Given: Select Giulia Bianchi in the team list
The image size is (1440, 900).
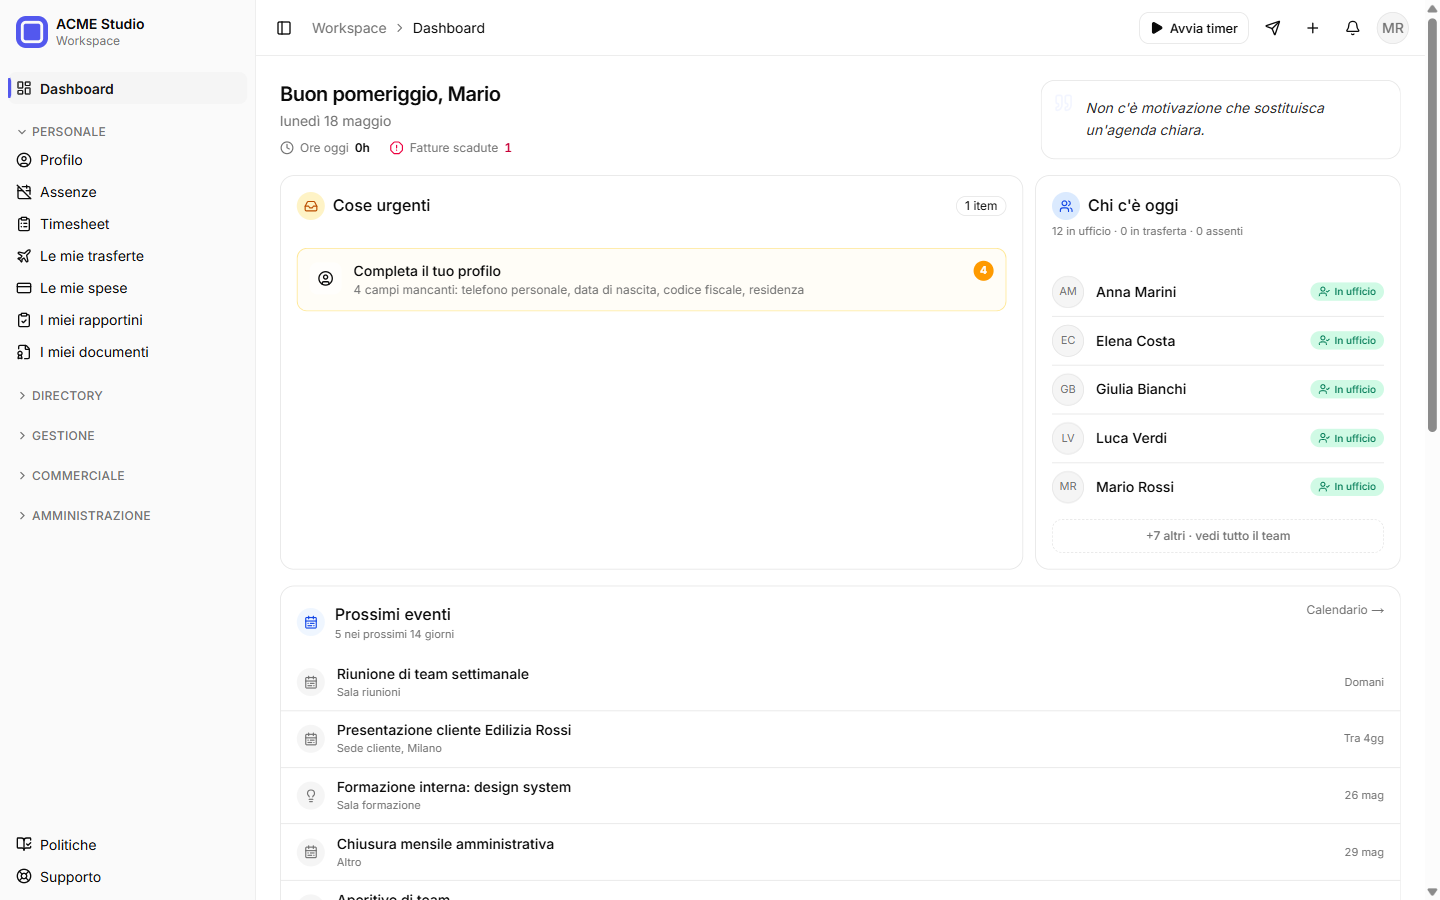Looking at the screenshot, I should [1218, 390].
